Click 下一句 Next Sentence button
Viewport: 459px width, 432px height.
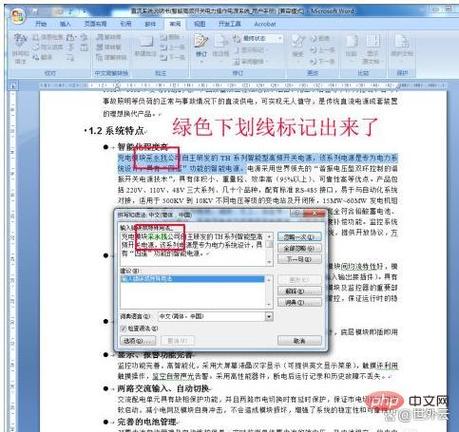point(299,259)
